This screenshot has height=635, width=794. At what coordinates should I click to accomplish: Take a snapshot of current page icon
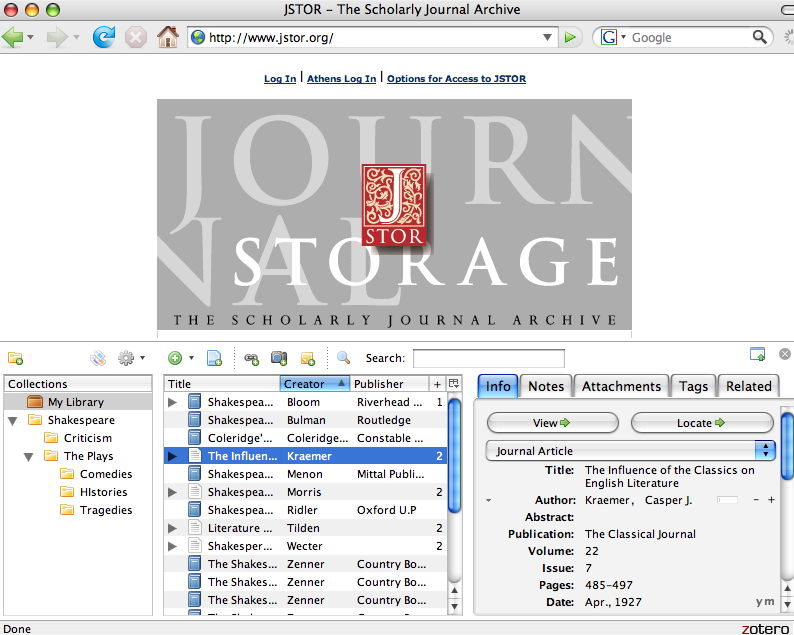[279, 358]
